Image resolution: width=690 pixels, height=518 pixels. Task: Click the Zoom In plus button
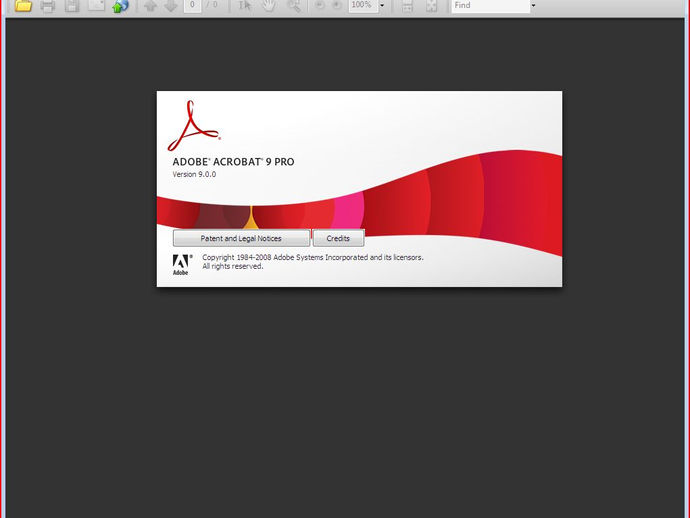pos(337,5)
